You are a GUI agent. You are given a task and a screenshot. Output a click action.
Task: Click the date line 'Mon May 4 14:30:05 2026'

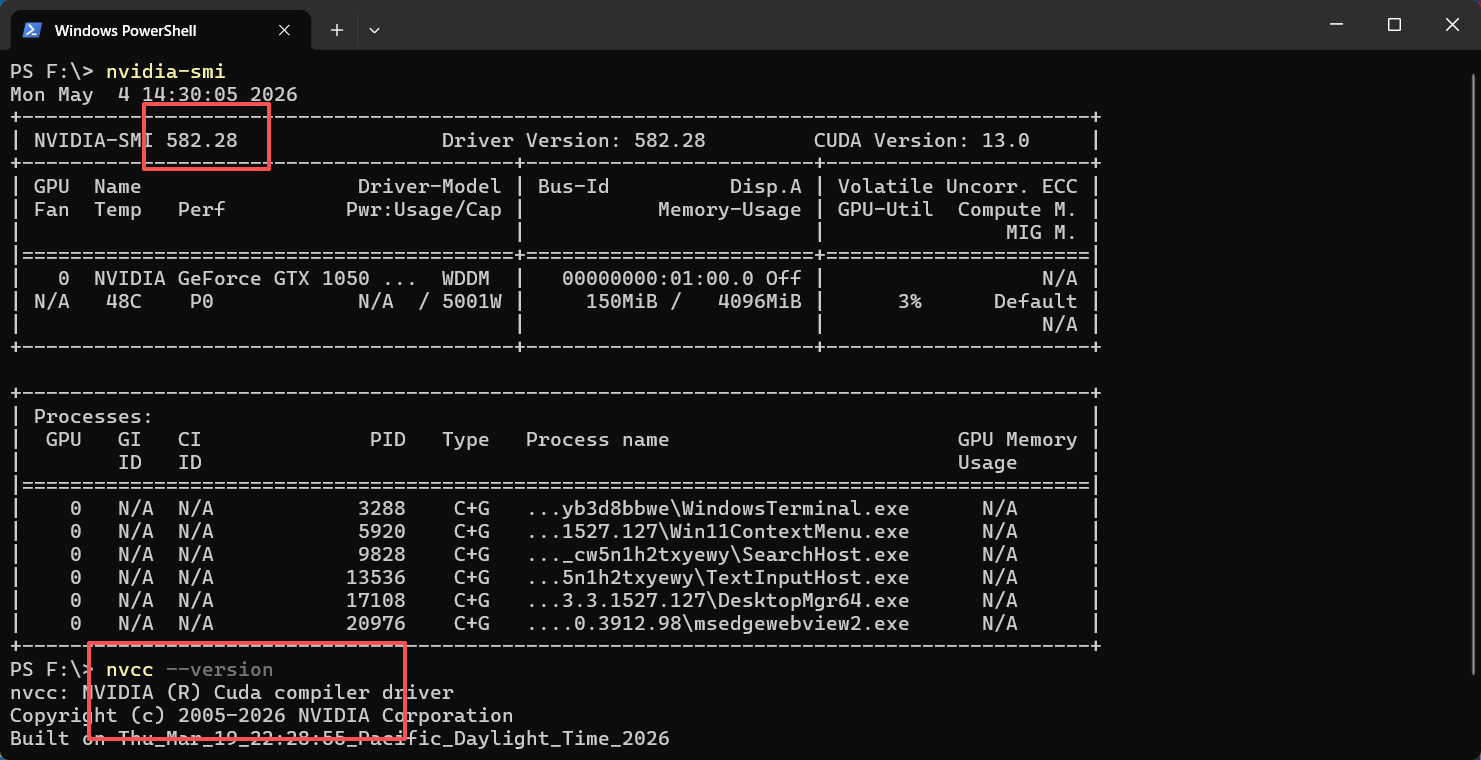tap(154, 94)
